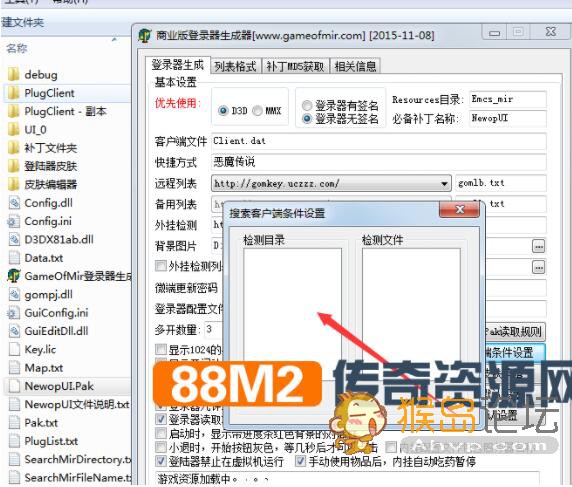Click the GuiConfig.ini file icon
The height and width of the screenshot is (487, 572).
tap(14, 313)
